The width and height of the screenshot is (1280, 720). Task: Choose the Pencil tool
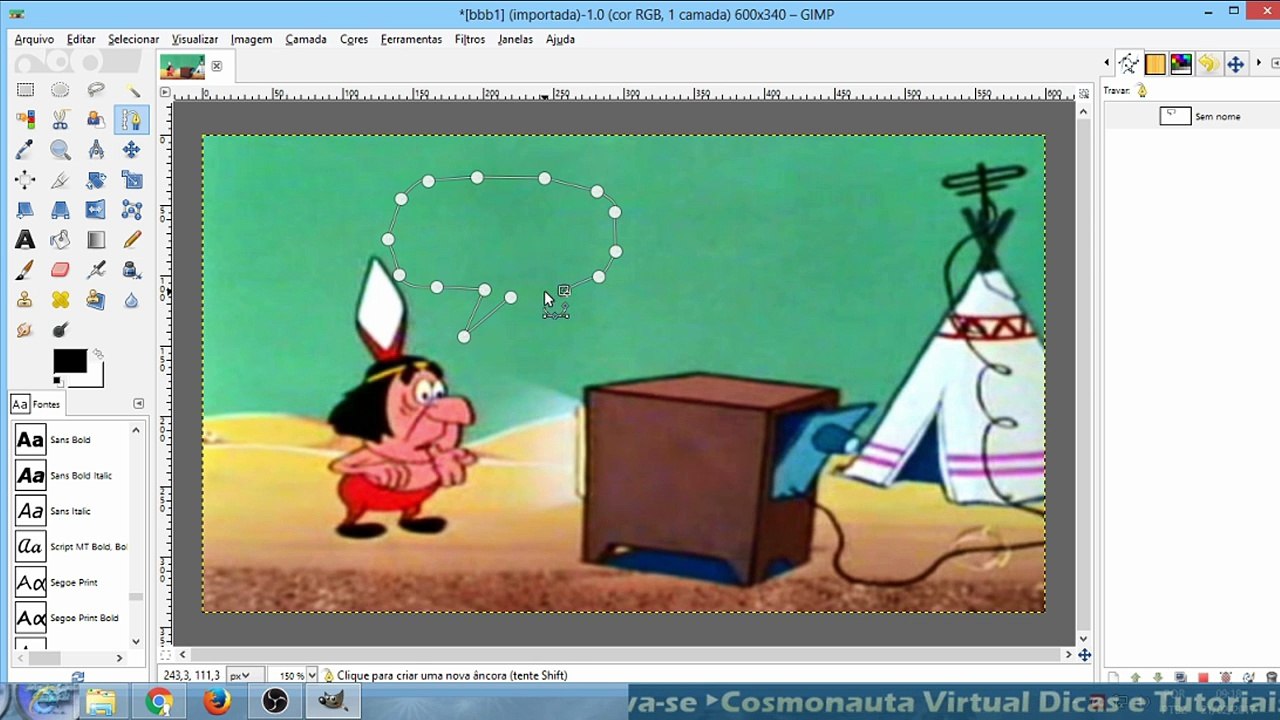pos(131,240)
